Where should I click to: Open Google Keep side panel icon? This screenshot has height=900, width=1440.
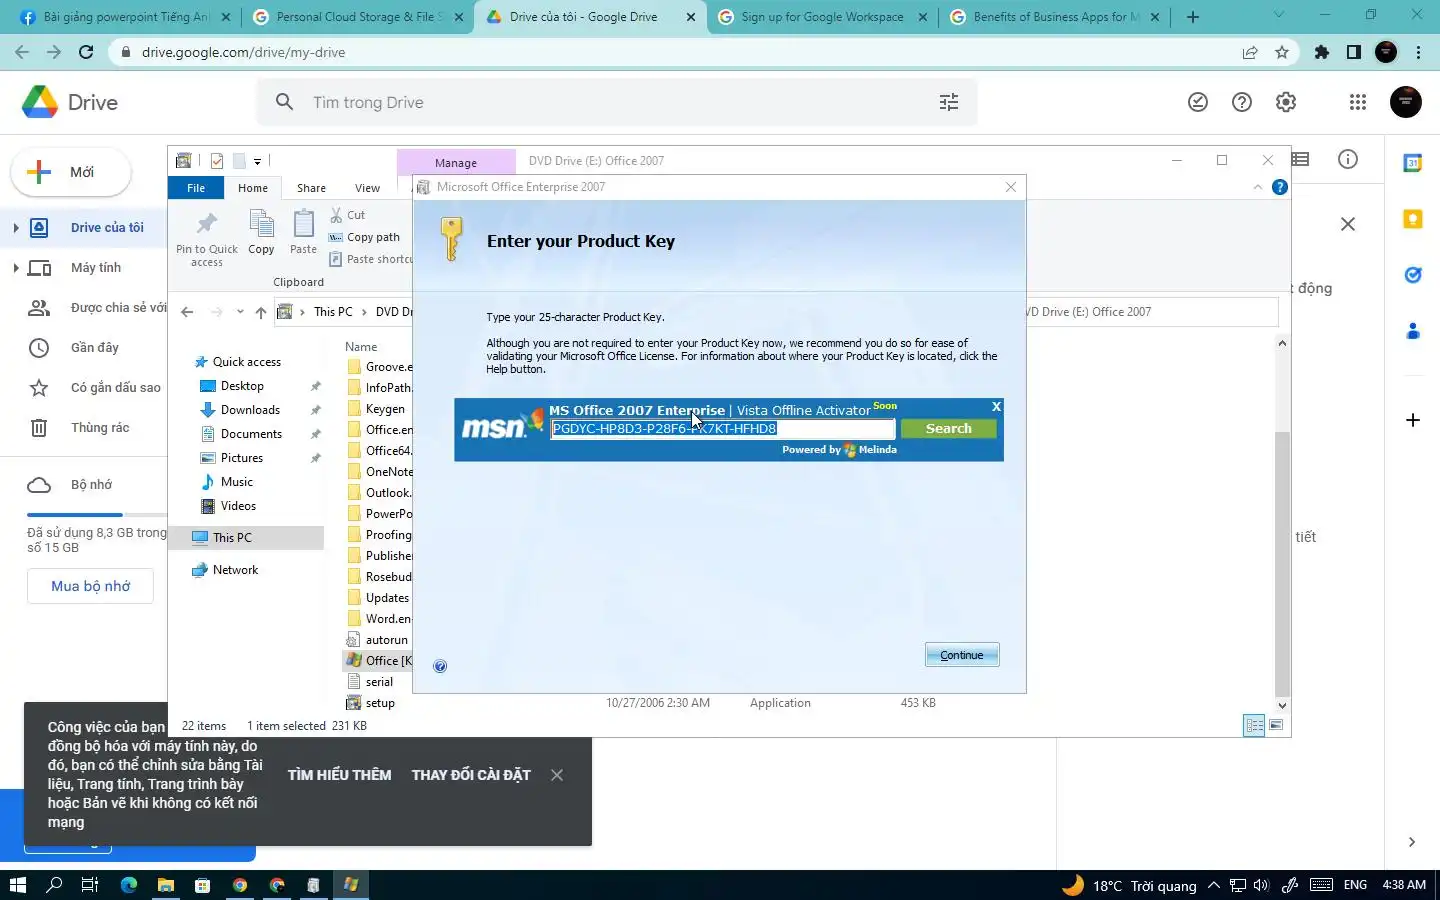tap(1413, 219)
